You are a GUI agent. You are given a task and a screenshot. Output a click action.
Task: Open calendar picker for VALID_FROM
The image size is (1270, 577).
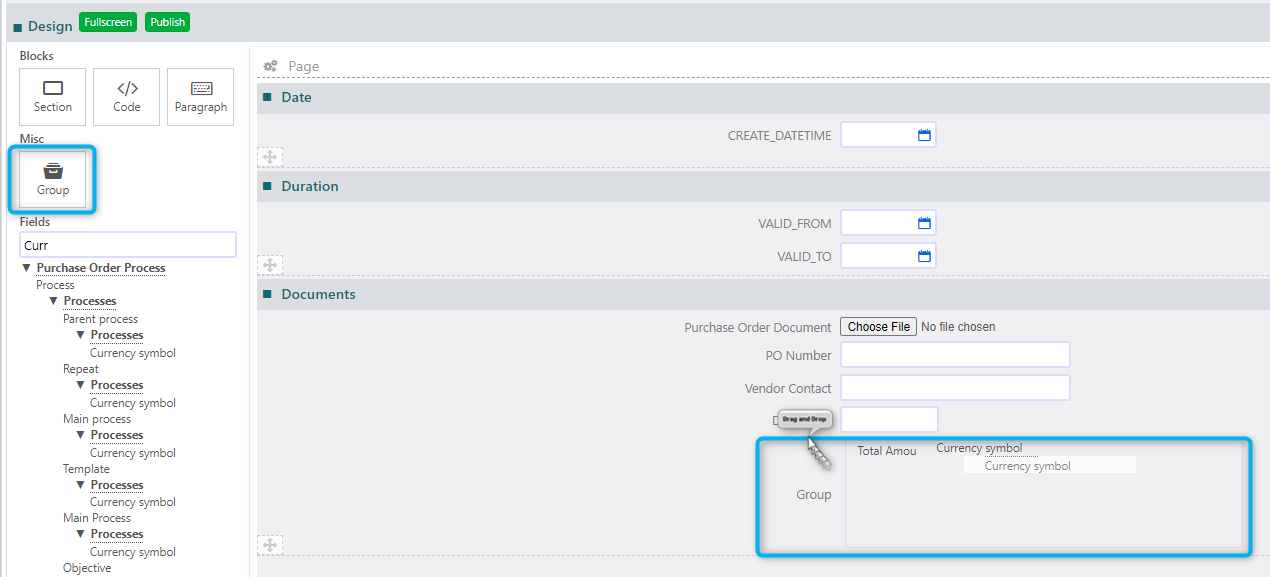924,224
